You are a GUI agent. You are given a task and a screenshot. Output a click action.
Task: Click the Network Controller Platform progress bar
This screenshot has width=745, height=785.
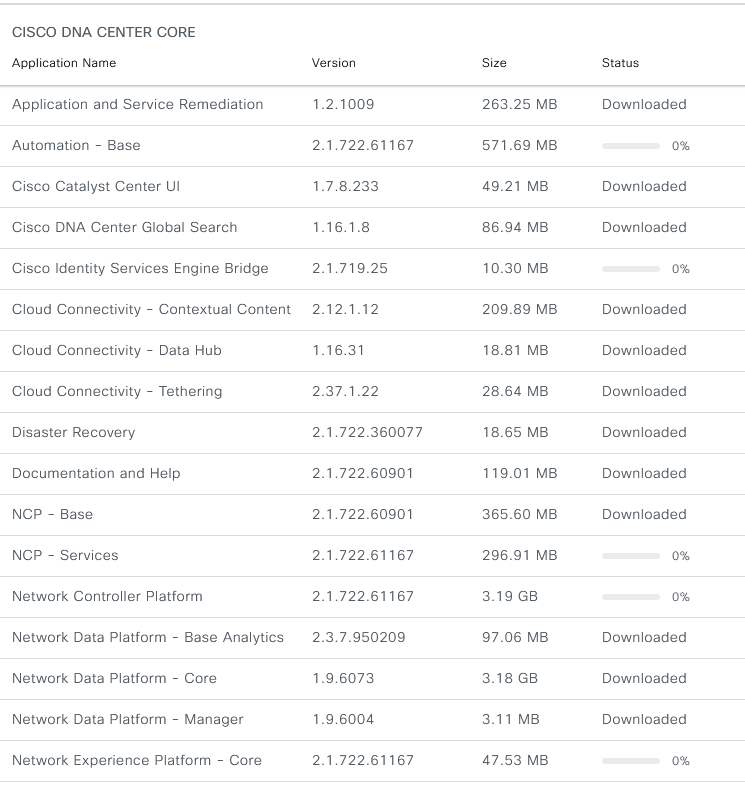coord(630,597)
